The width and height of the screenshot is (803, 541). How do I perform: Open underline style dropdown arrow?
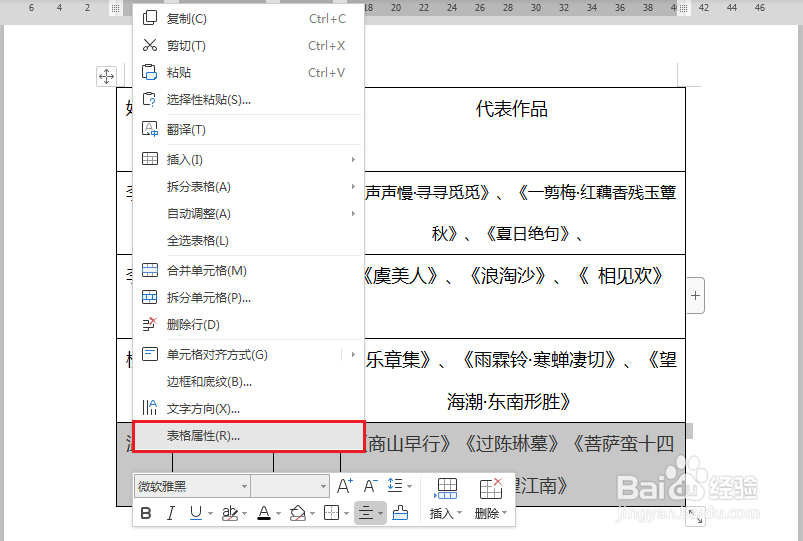point(210,513)
